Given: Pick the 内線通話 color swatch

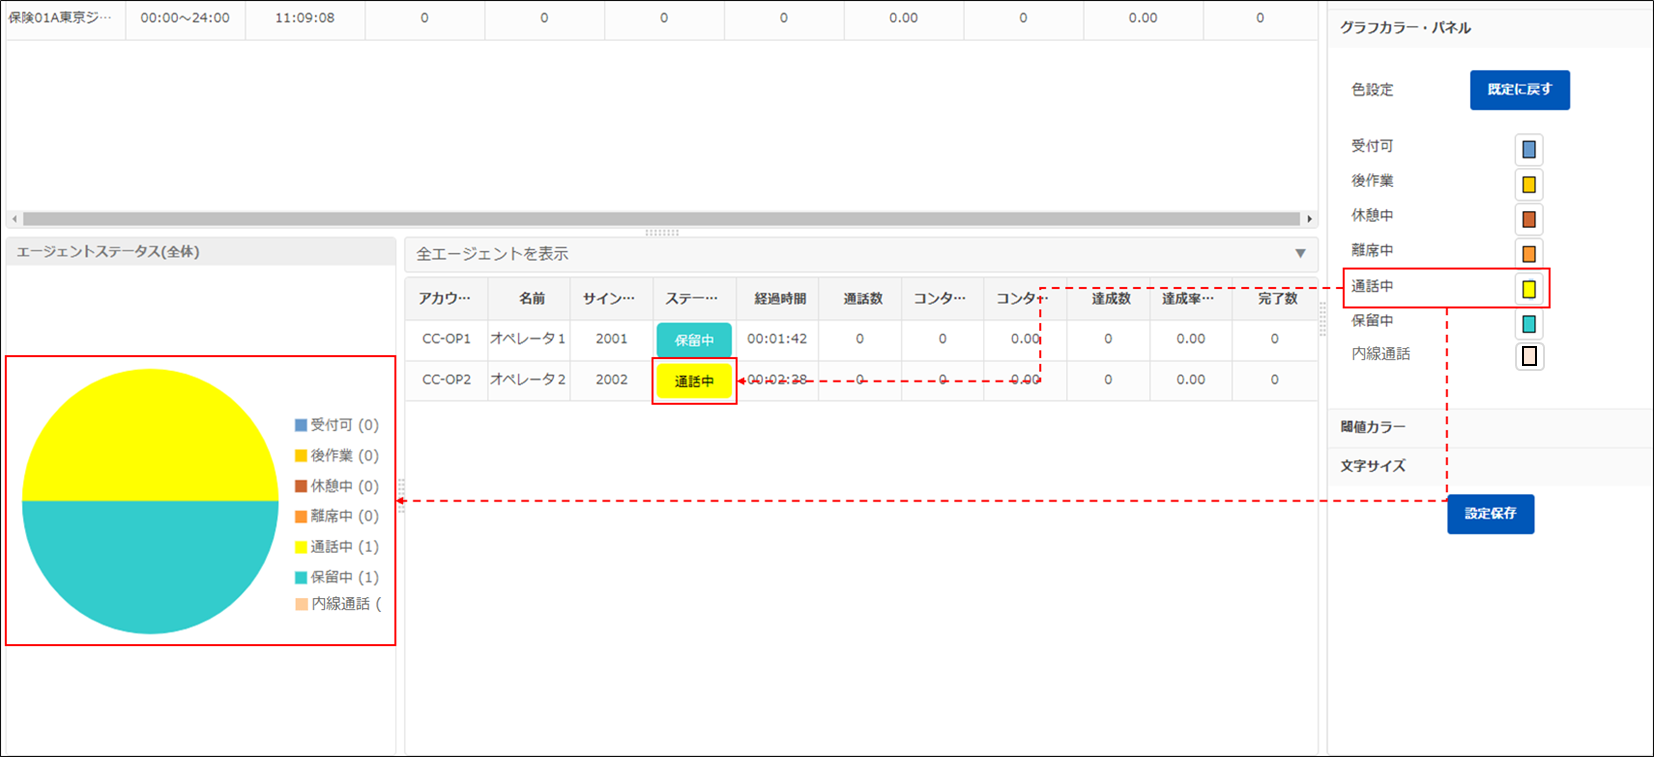Looking at the screenshot, I should (1528, 356).
